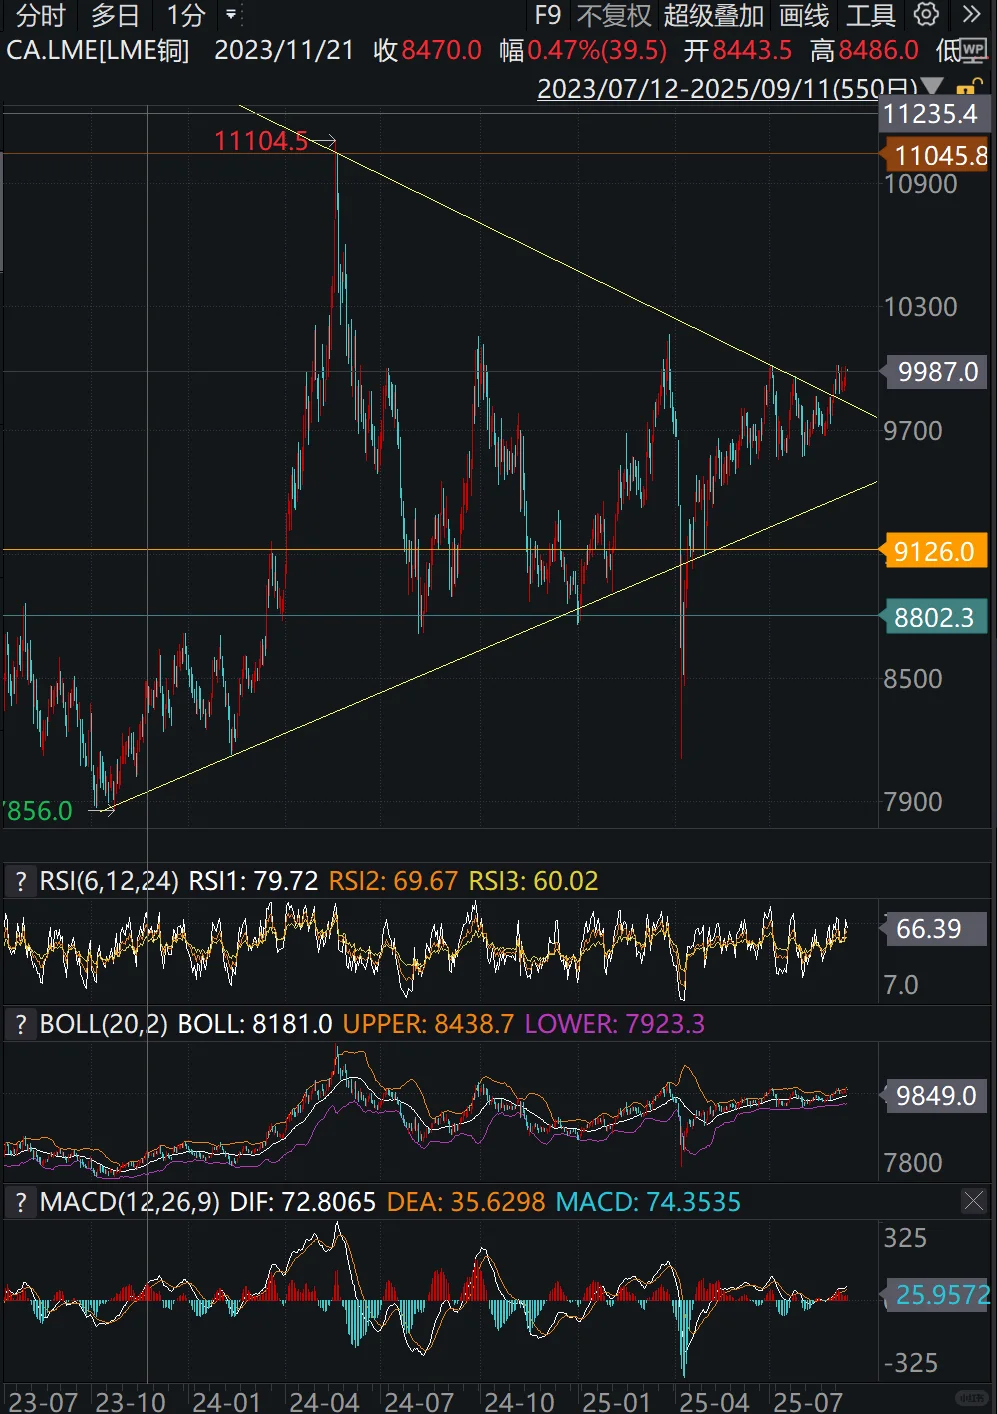Click the 9987.0 current price tag

tap(936, 372)
